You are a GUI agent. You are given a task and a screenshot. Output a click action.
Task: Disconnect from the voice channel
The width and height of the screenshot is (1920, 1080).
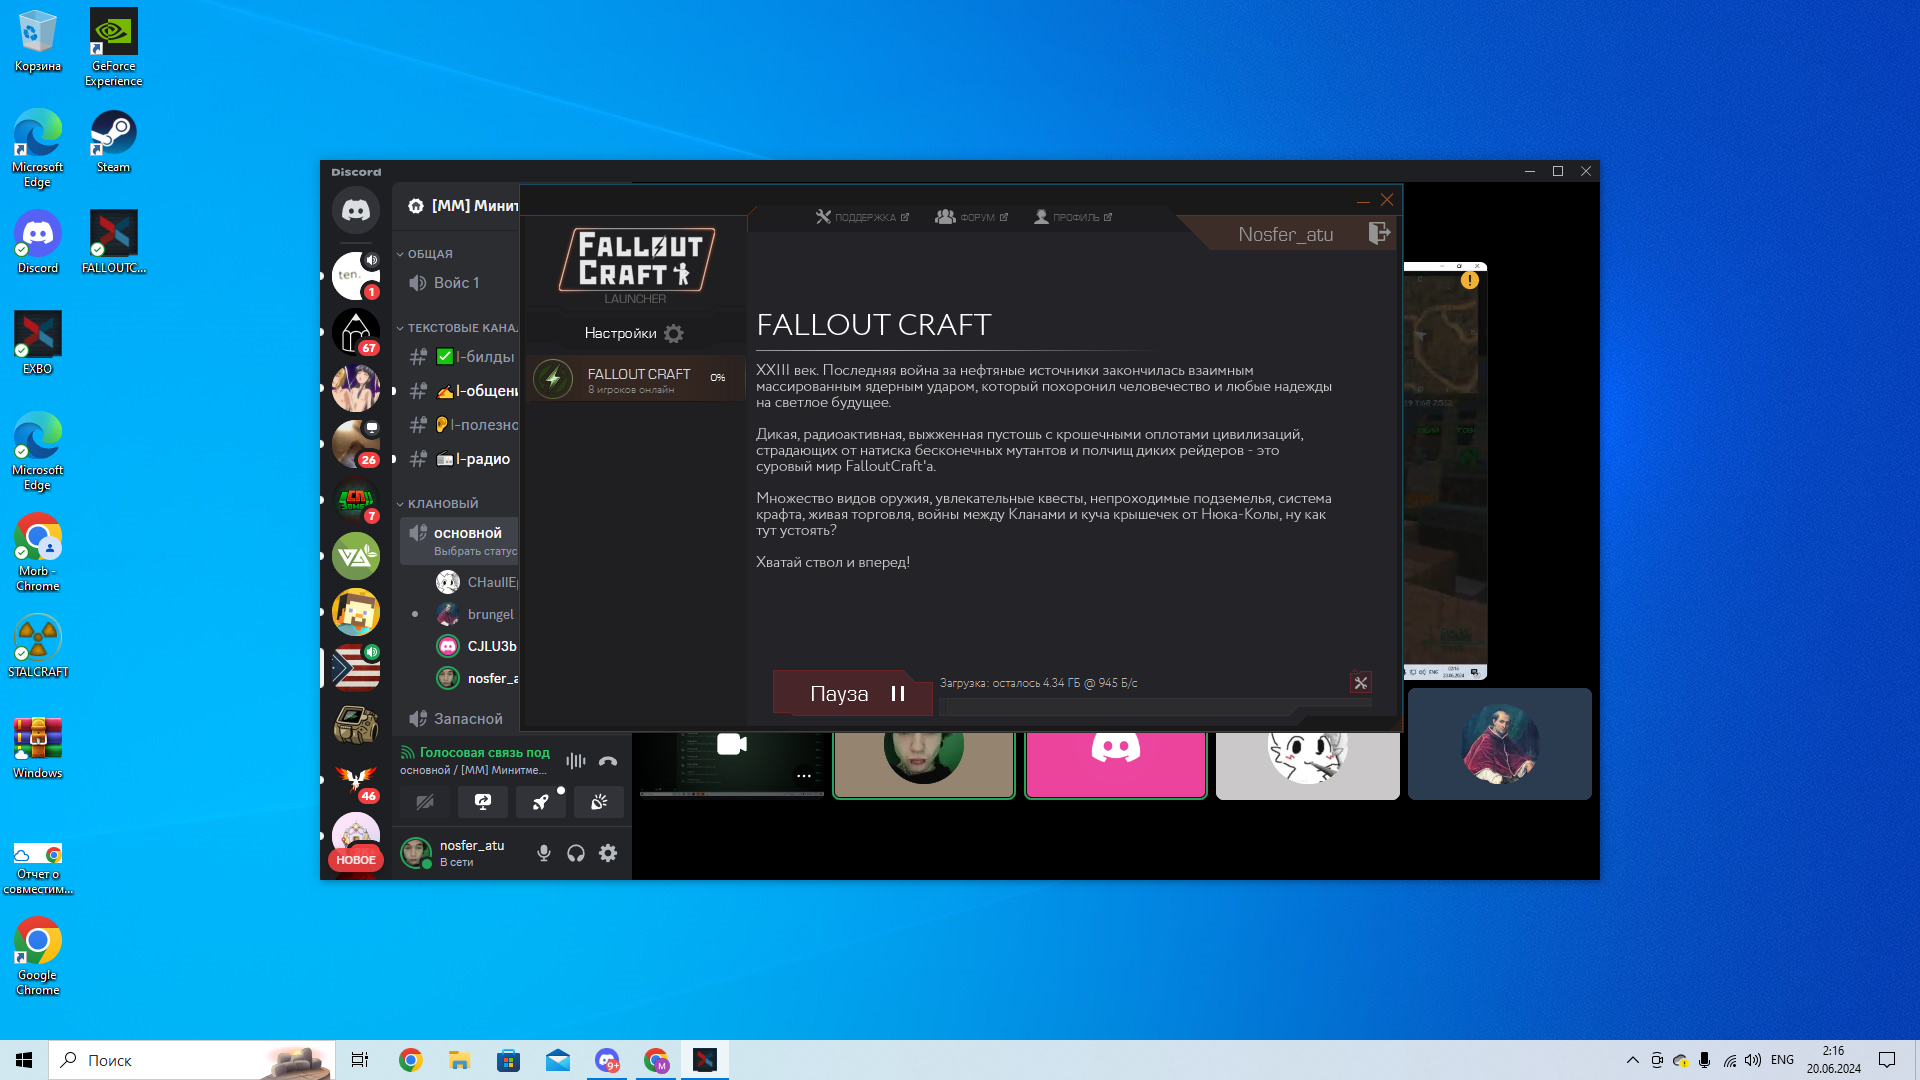pyautogui.click(x=608, y=761)
